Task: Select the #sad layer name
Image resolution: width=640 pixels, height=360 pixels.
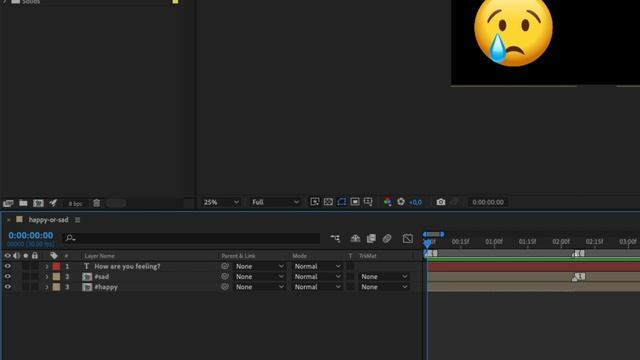Action: (x=102, y=276)
